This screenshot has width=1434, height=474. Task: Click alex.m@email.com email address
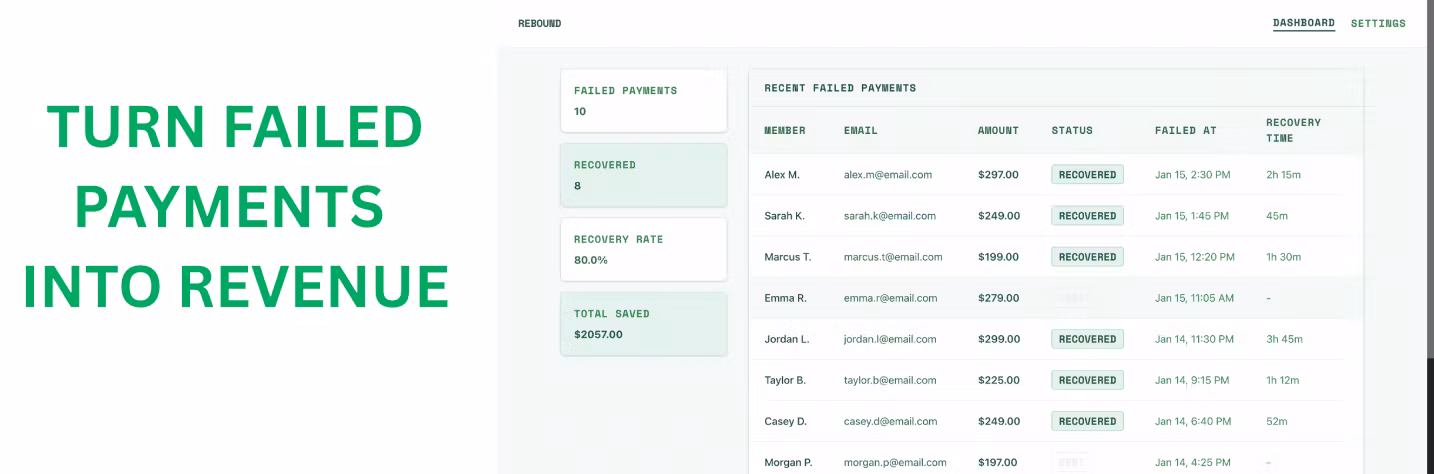click(x=888, y=174)
